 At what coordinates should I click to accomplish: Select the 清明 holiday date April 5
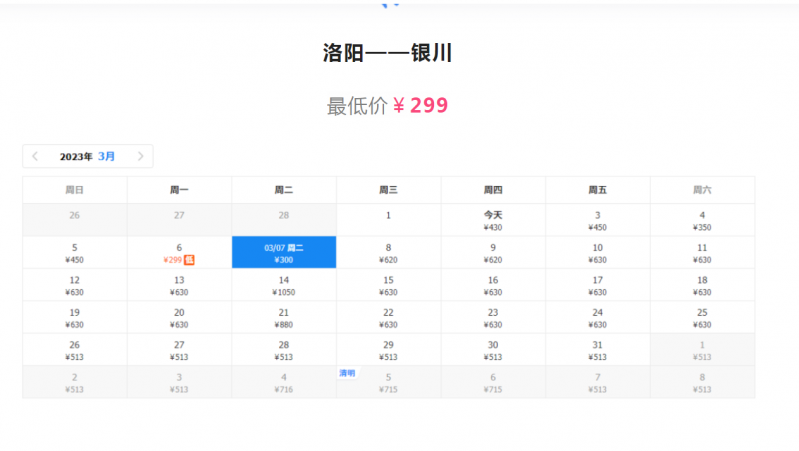point(389,382)
